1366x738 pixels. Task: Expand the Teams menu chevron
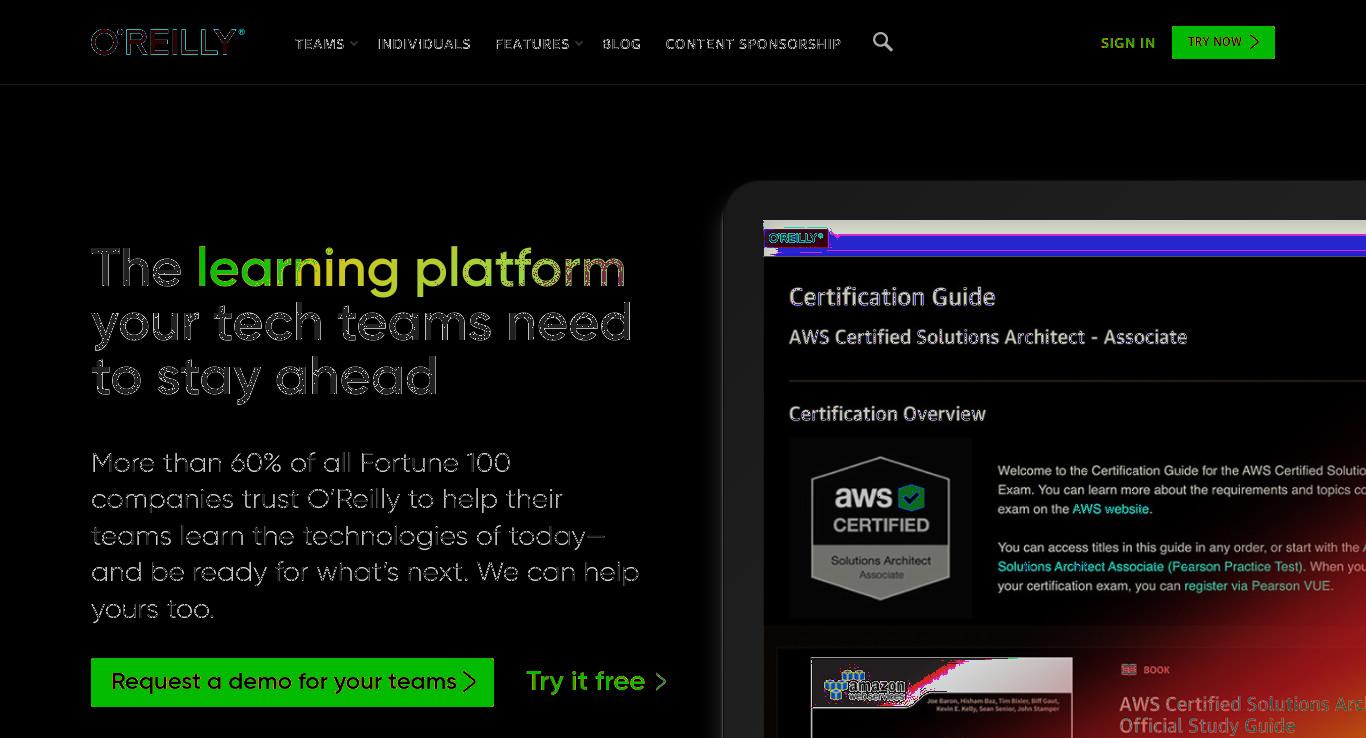[x=354, y=44]
